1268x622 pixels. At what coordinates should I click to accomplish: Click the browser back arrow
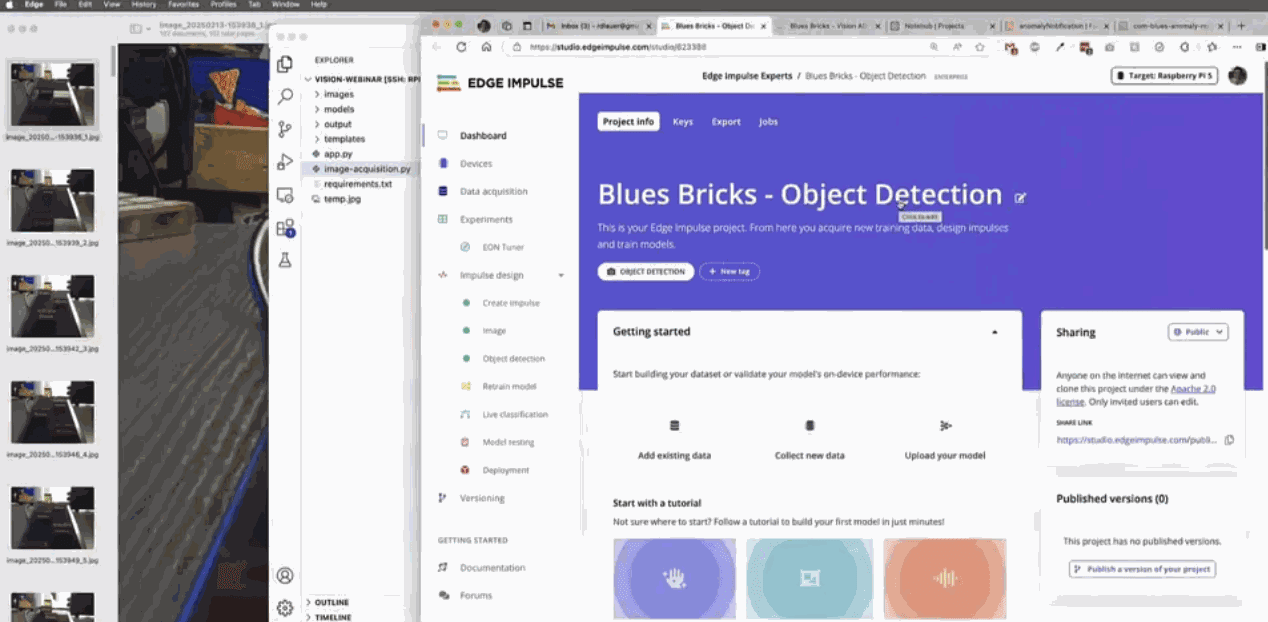[437, 46]
